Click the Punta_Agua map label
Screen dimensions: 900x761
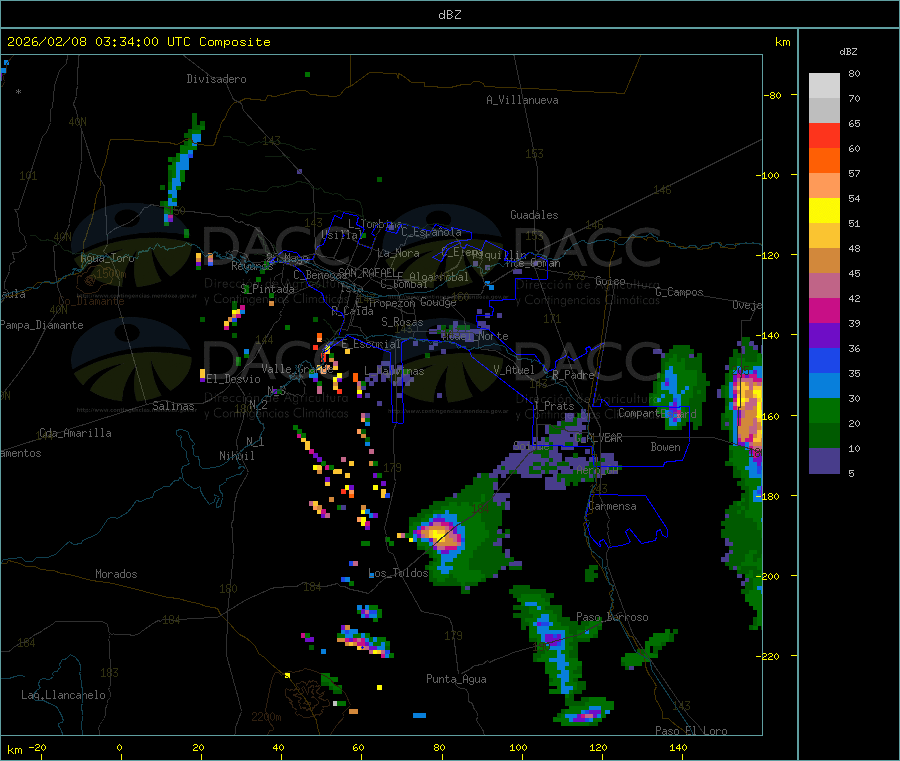point(456,679)
